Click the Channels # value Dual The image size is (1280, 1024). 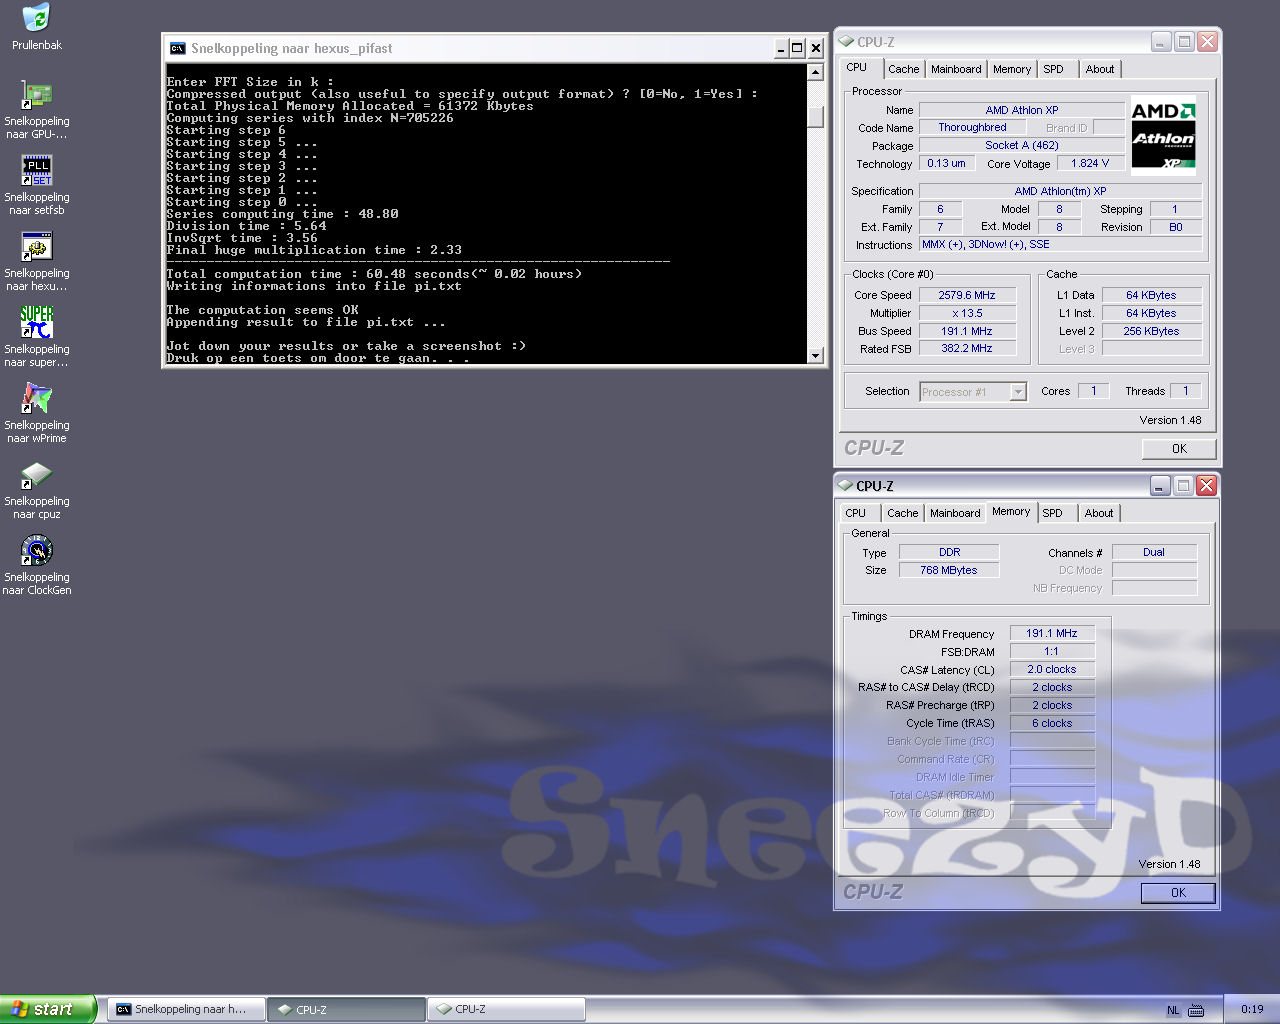[x=1154, y=552]
